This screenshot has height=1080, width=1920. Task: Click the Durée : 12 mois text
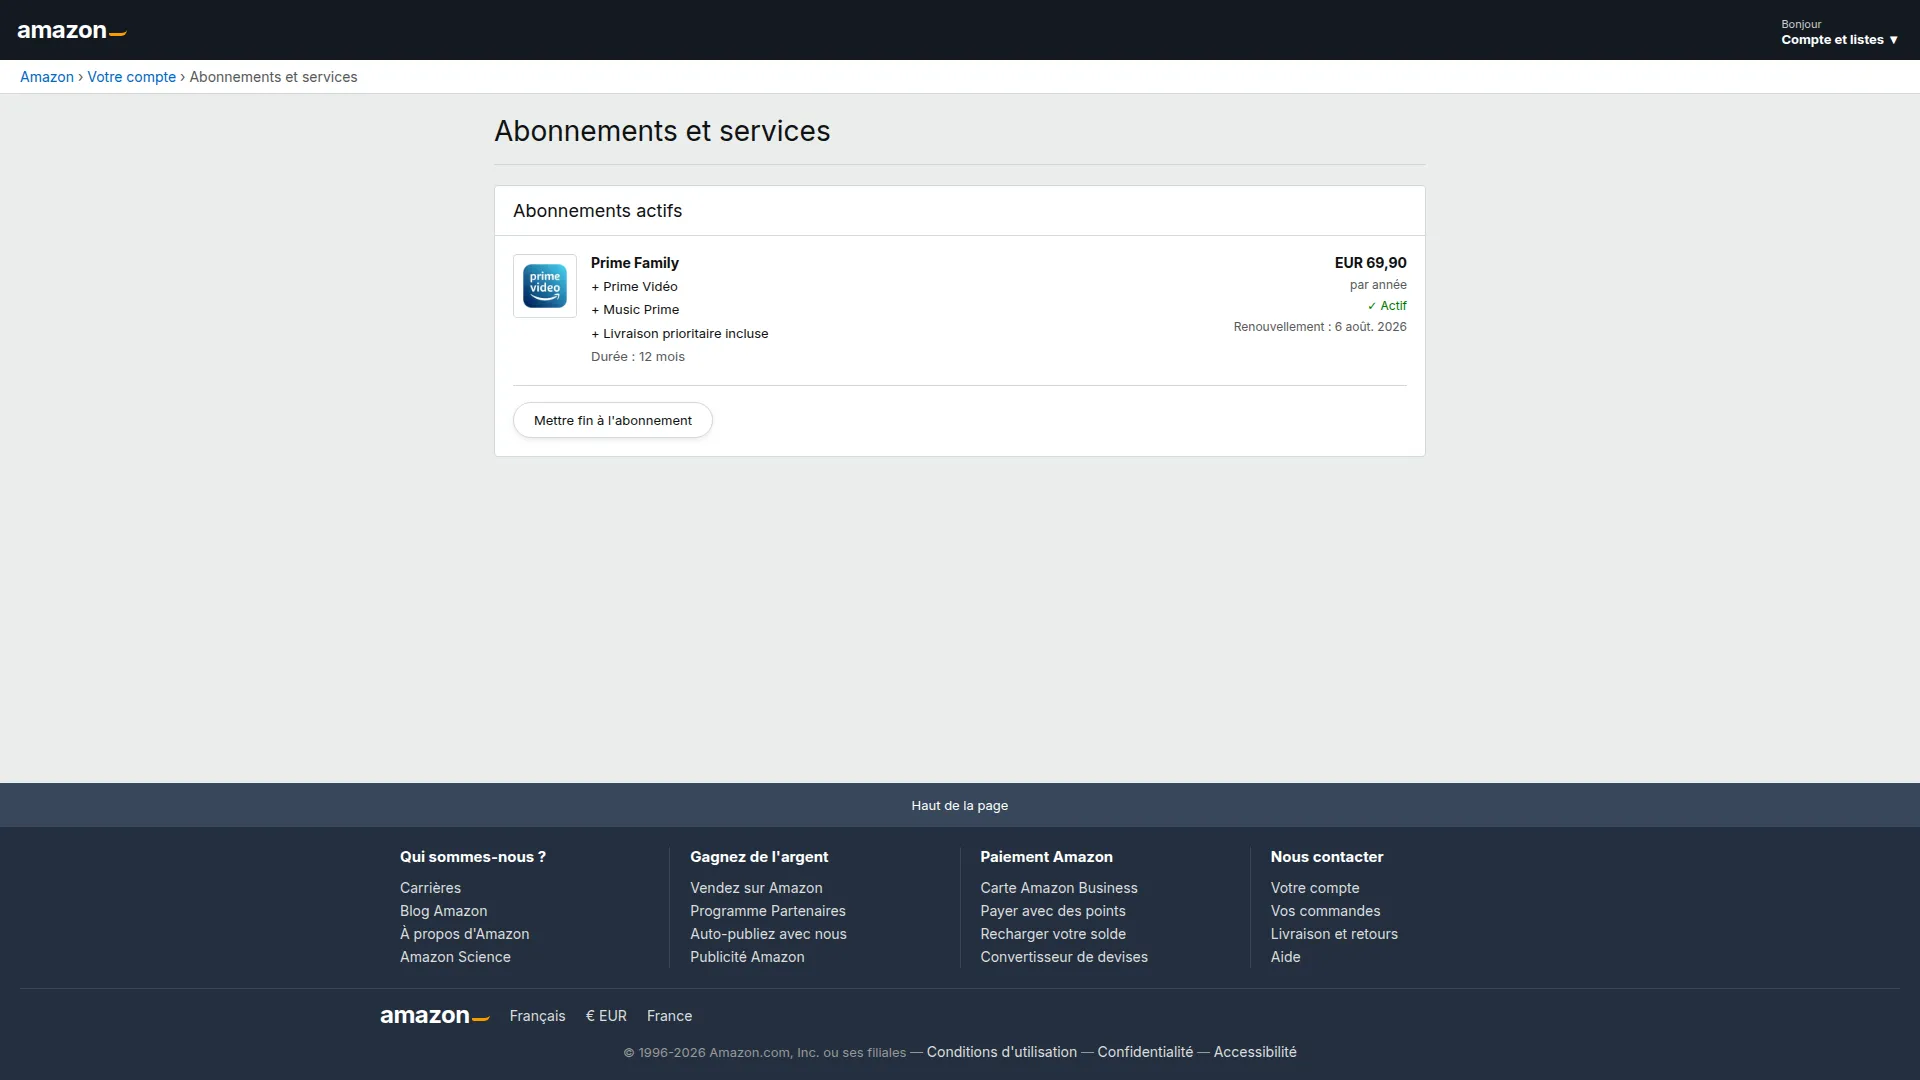[x=638, y=357]
